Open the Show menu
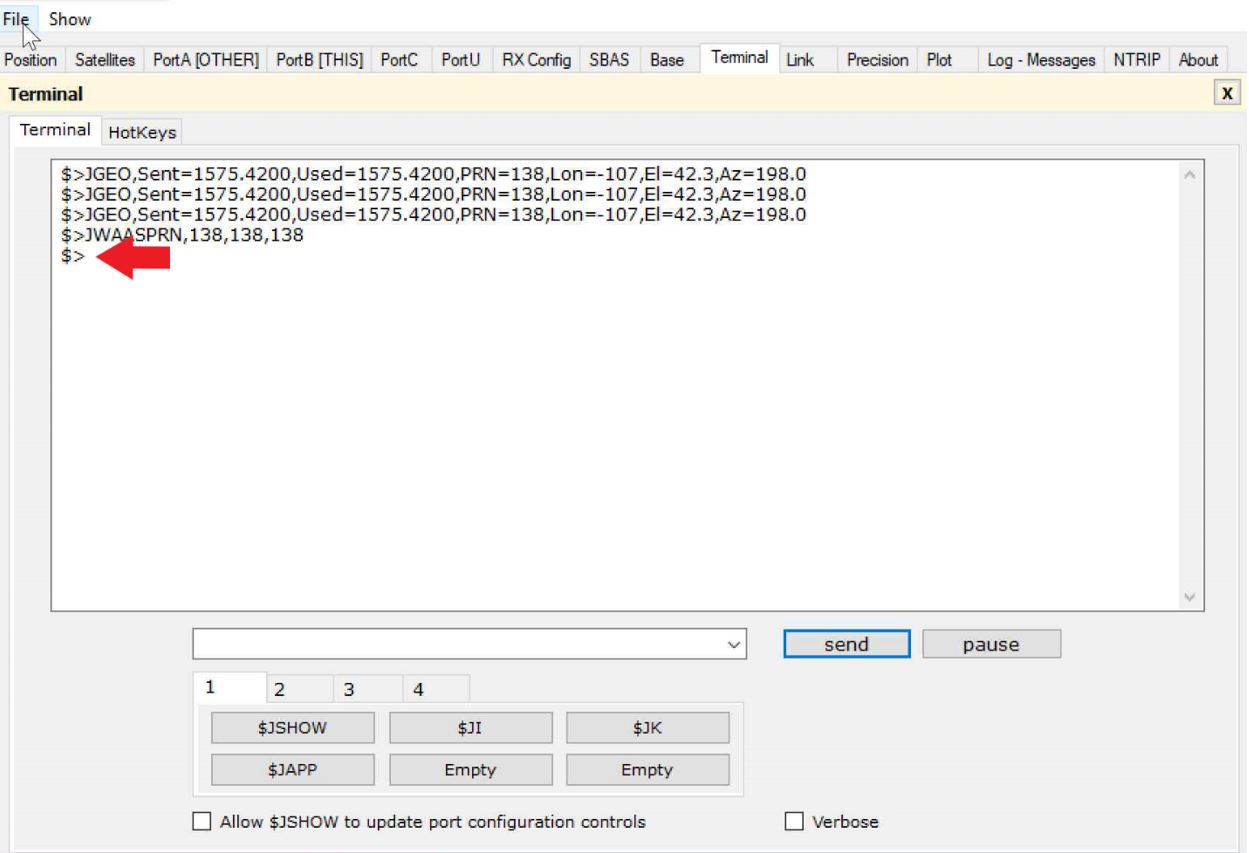Image resolution: width=1249 pixels, height=853 pixels. (x=70, y=19)
